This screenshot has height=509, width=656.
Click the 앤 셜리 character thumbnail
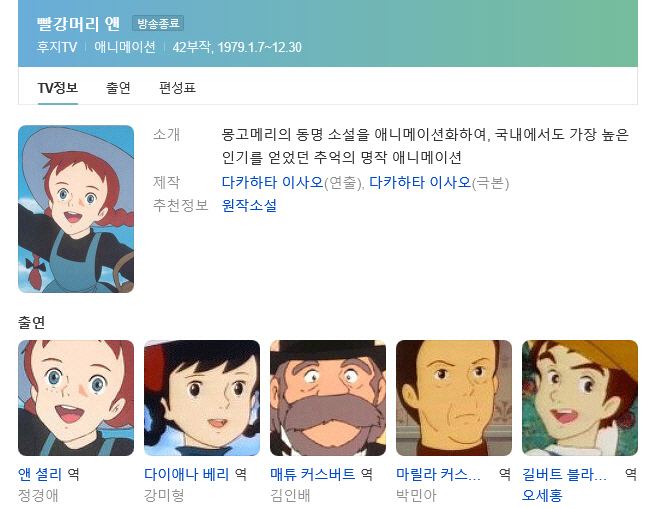(76, 398)
